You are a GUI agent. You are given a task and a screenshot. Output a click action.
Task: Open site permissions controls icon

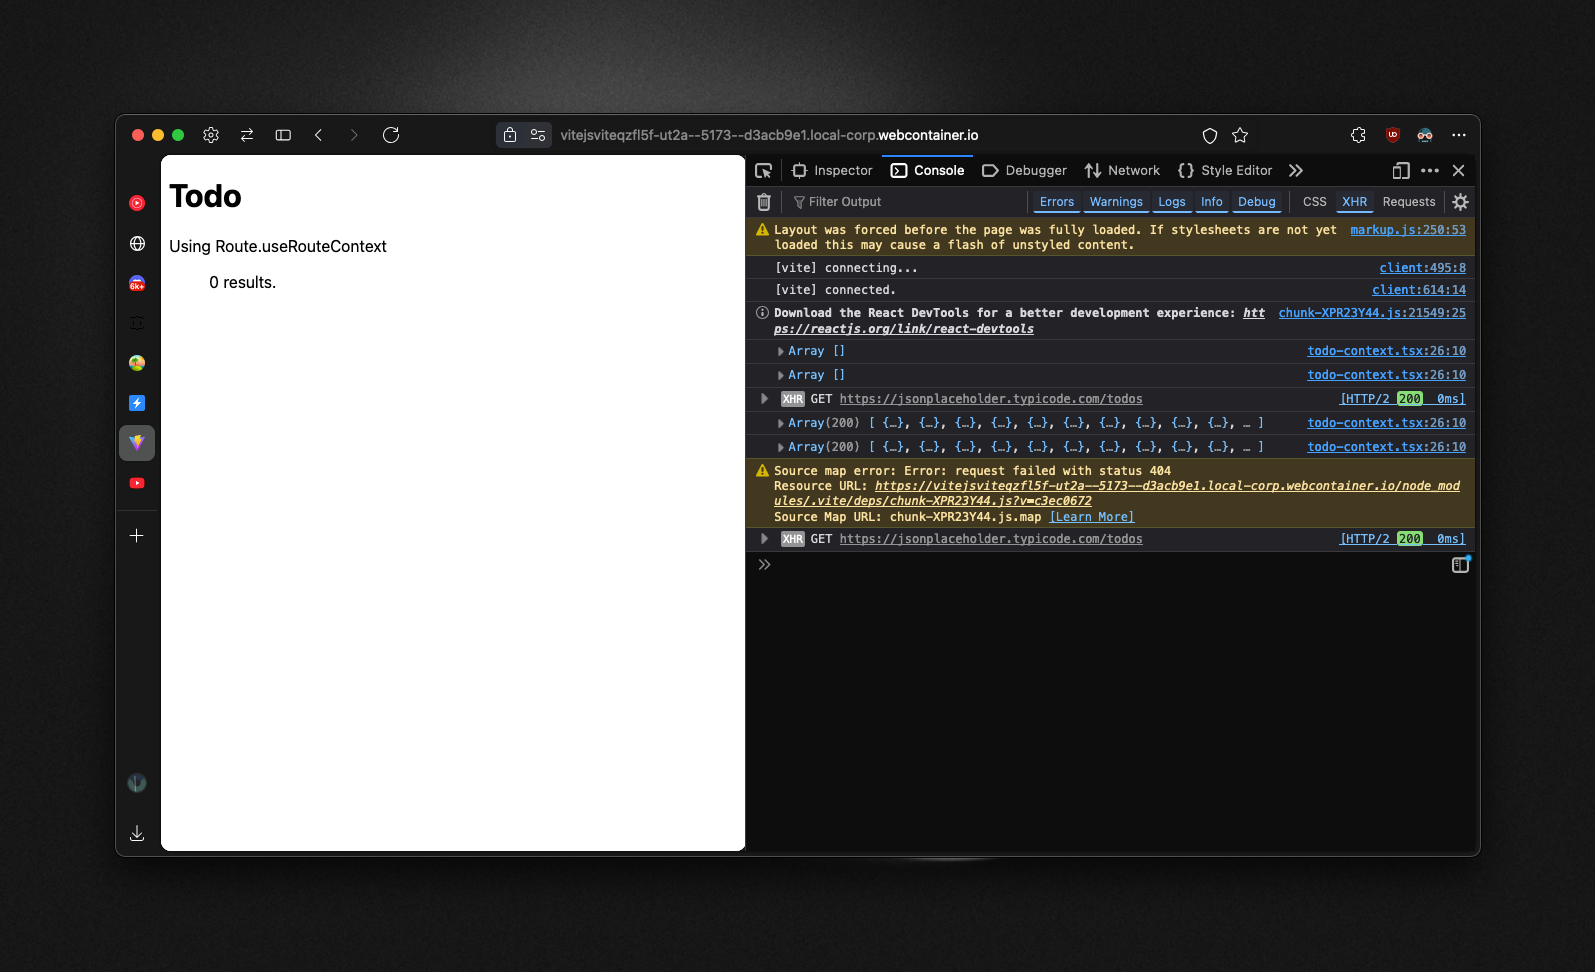(x=538, y=135)
